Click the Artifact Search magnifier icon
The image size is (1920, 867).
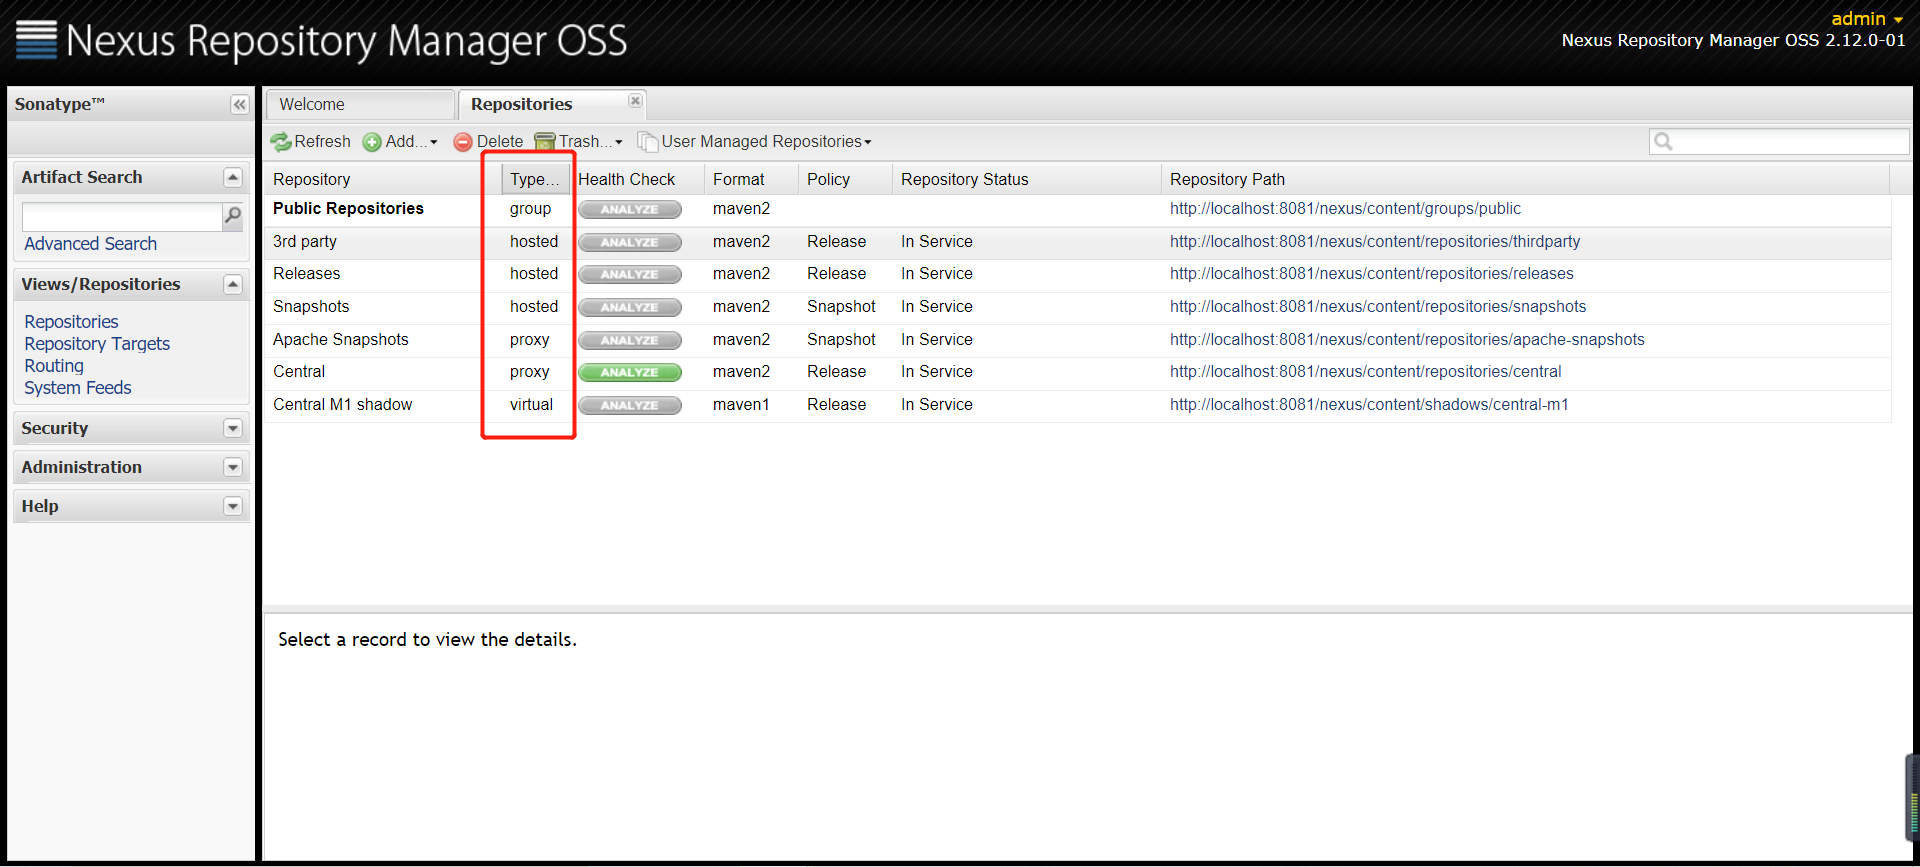pyautogui.click(x=232, y=215)
